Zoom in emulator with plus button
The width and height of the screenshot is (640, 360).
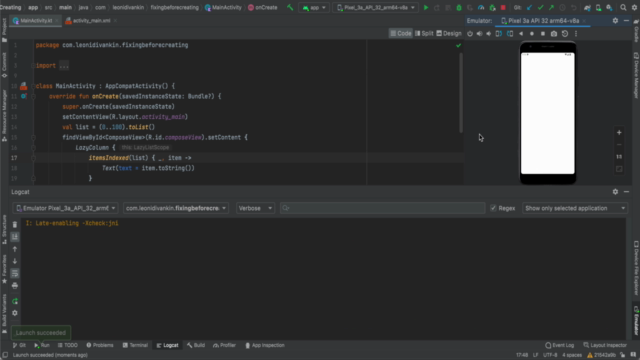click(x=619, y=133)
